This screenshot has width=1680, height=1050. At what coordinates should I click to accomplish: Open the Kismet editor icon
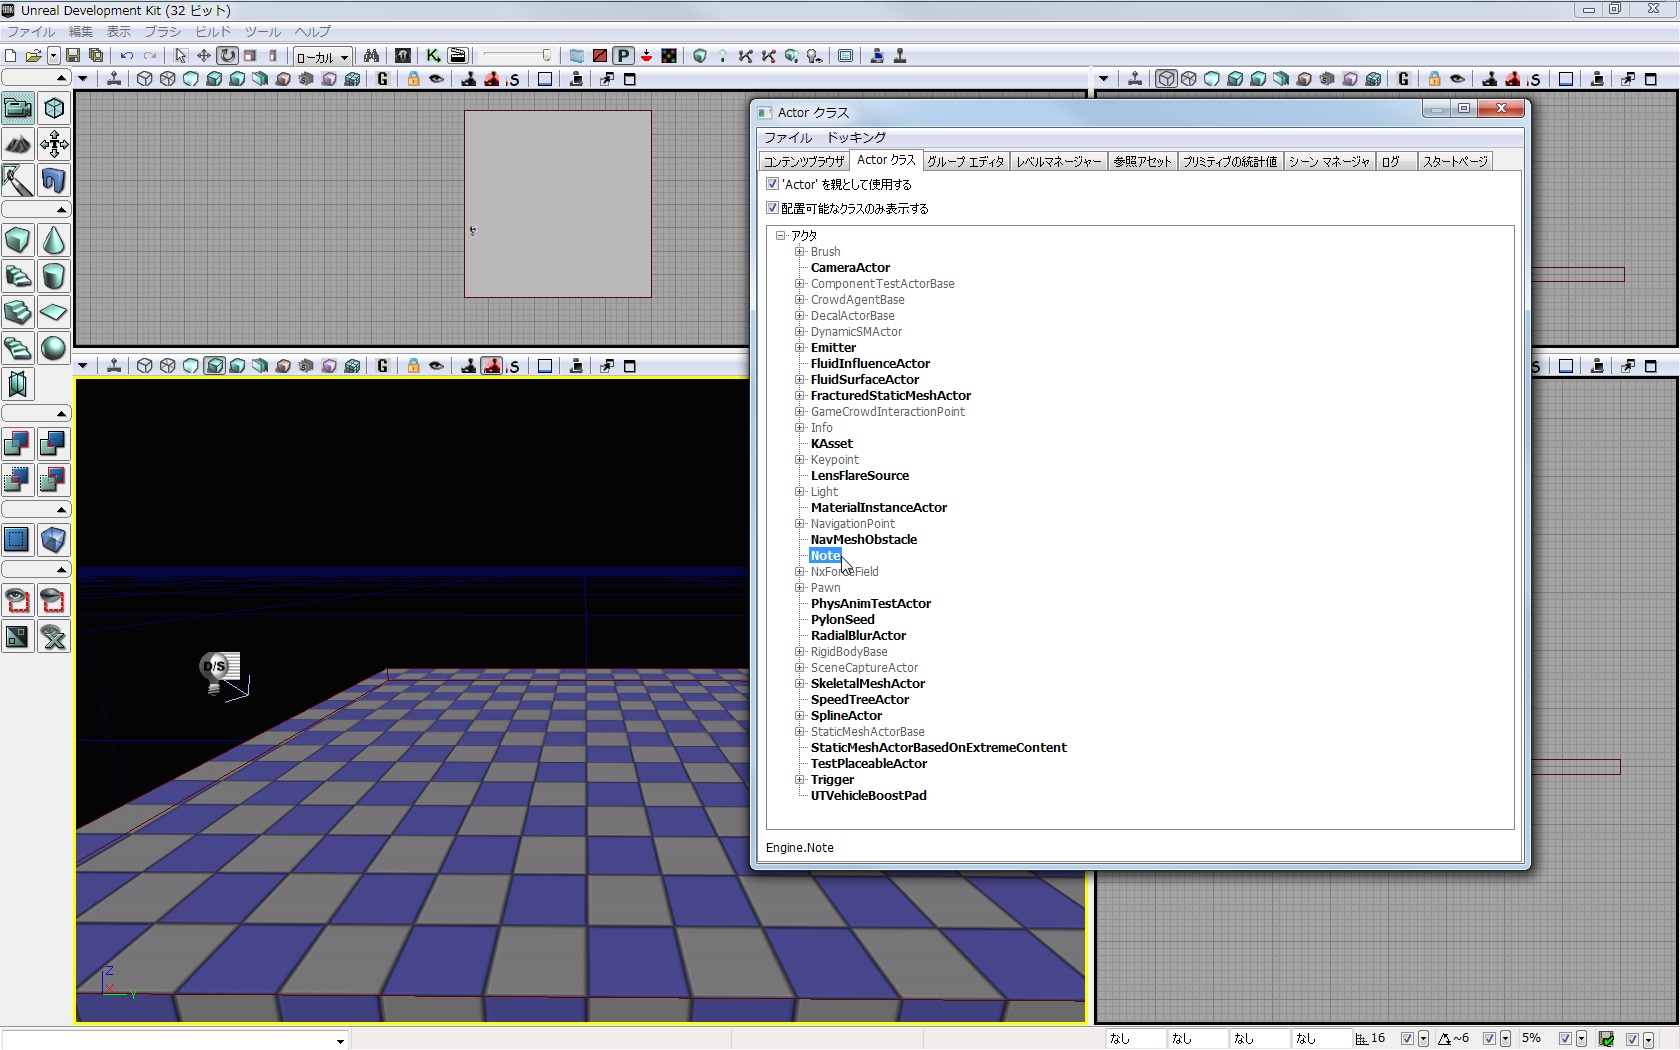click(x=433, y=56)
